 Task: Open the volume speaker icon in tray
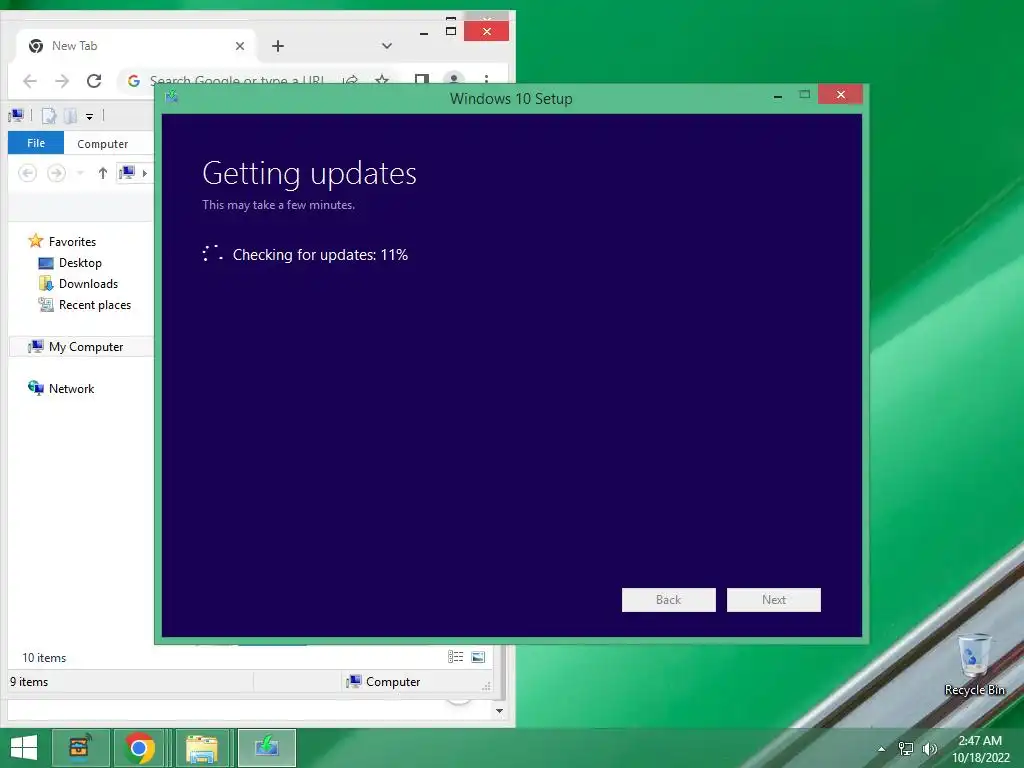929,749
